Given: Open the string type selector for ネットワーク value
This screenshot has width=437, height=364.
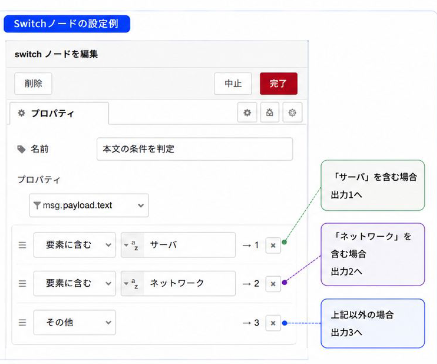Looking at the screenshot, I should (132, 284).
